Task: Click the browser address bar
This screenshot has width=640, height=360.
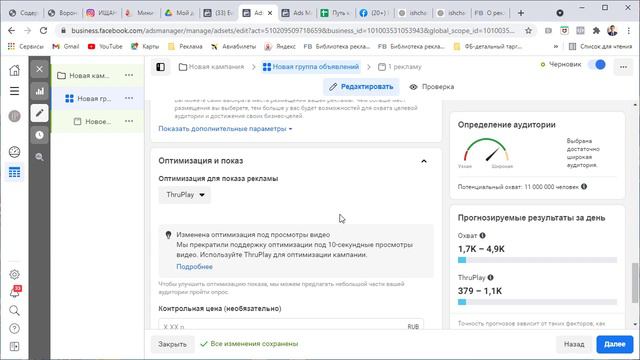Action: [x=292, y=31]
